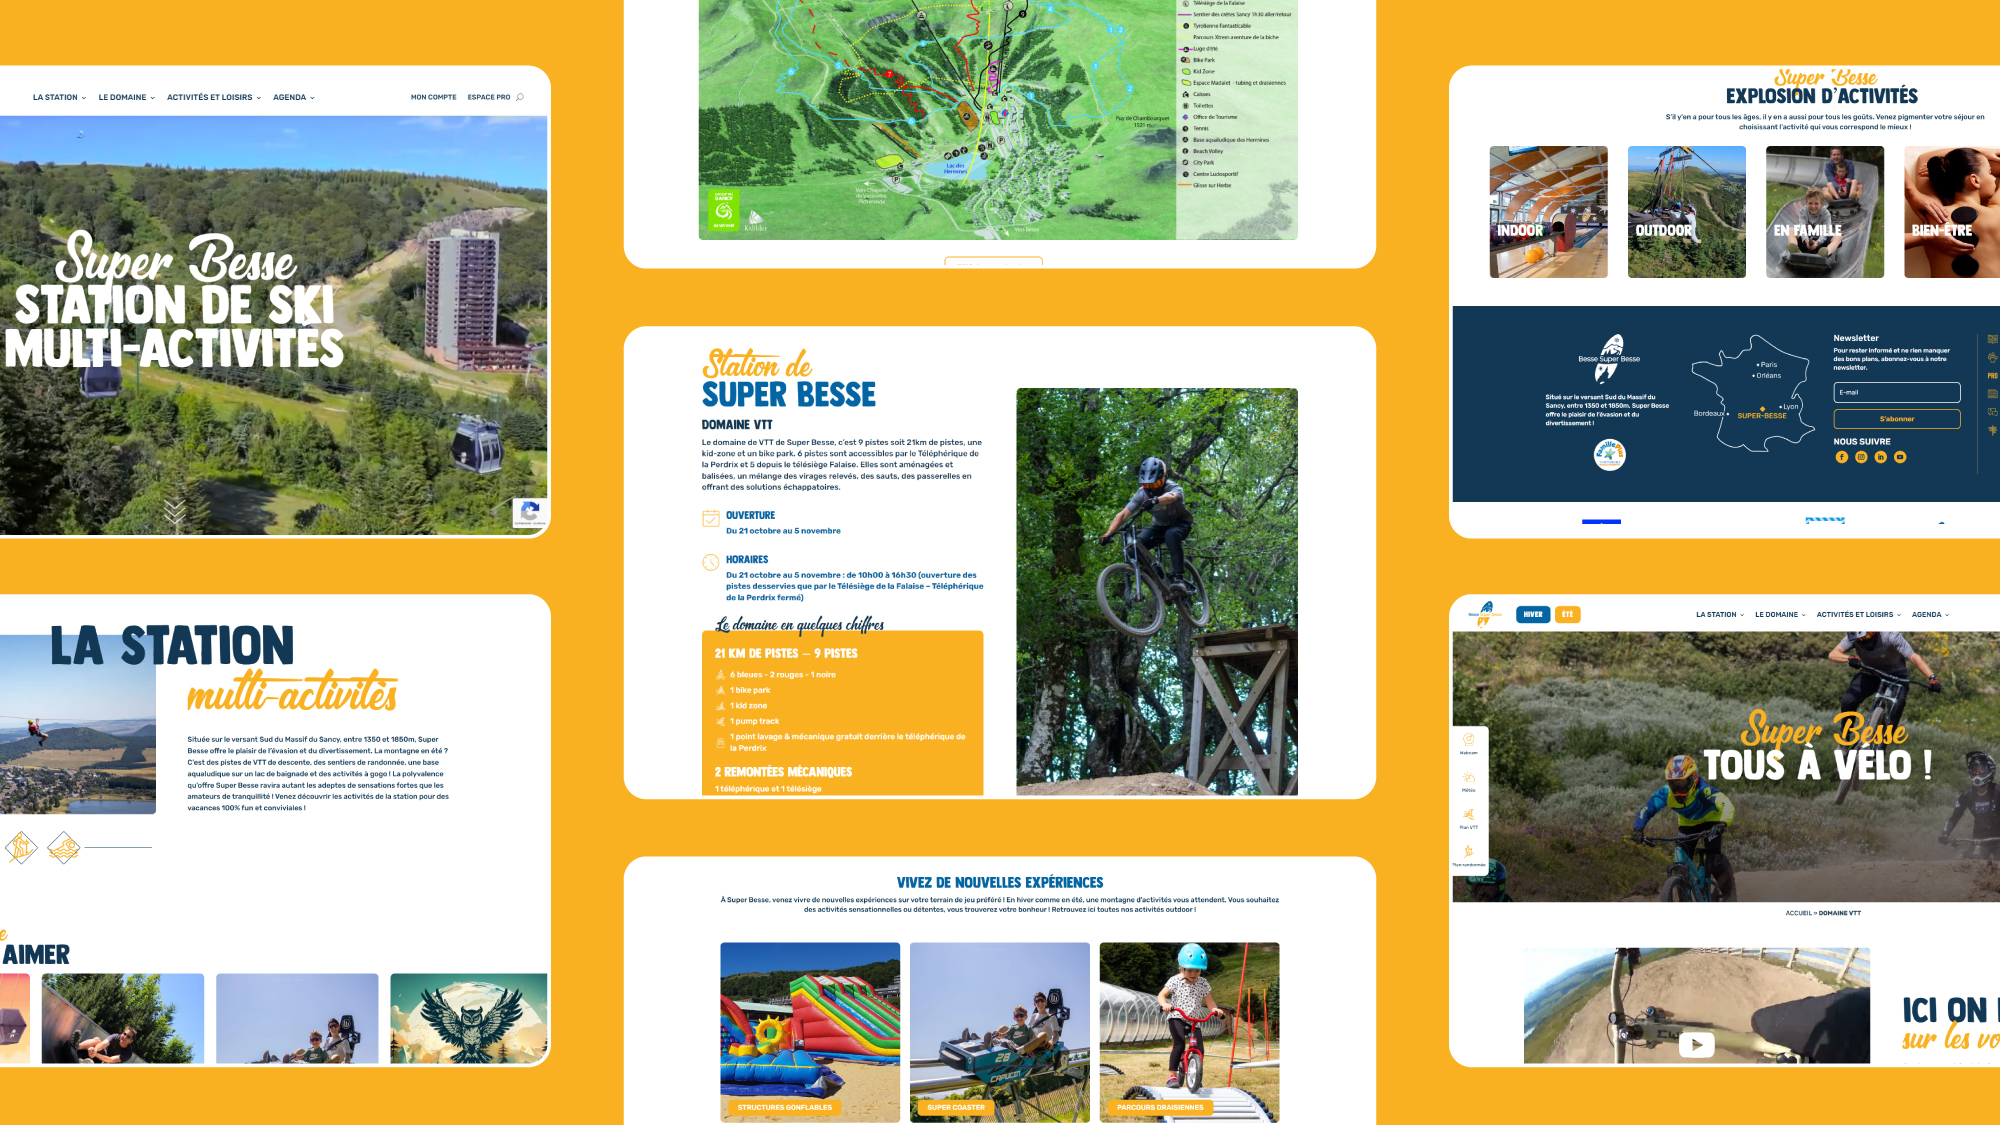Click the E-mail input field
The height and width of the screenshot is (1125, 2000).
[x=1902, y=391]
